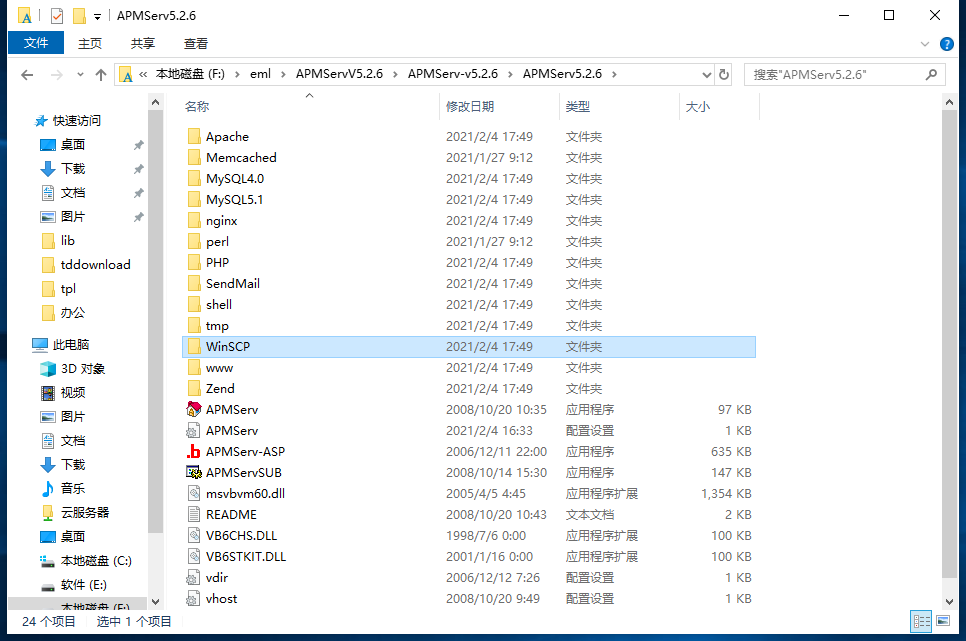Image resolution: width=966 pixels, height=641 pixels.
Task: Click the PHP folder icon
Action: click(193, 262)
